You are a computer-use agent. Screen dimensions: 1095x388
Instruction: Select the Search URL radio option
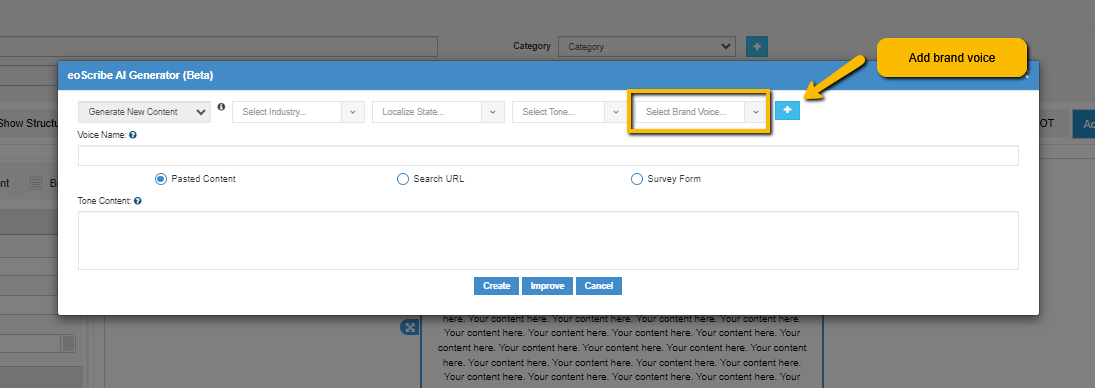coord(402,179)
